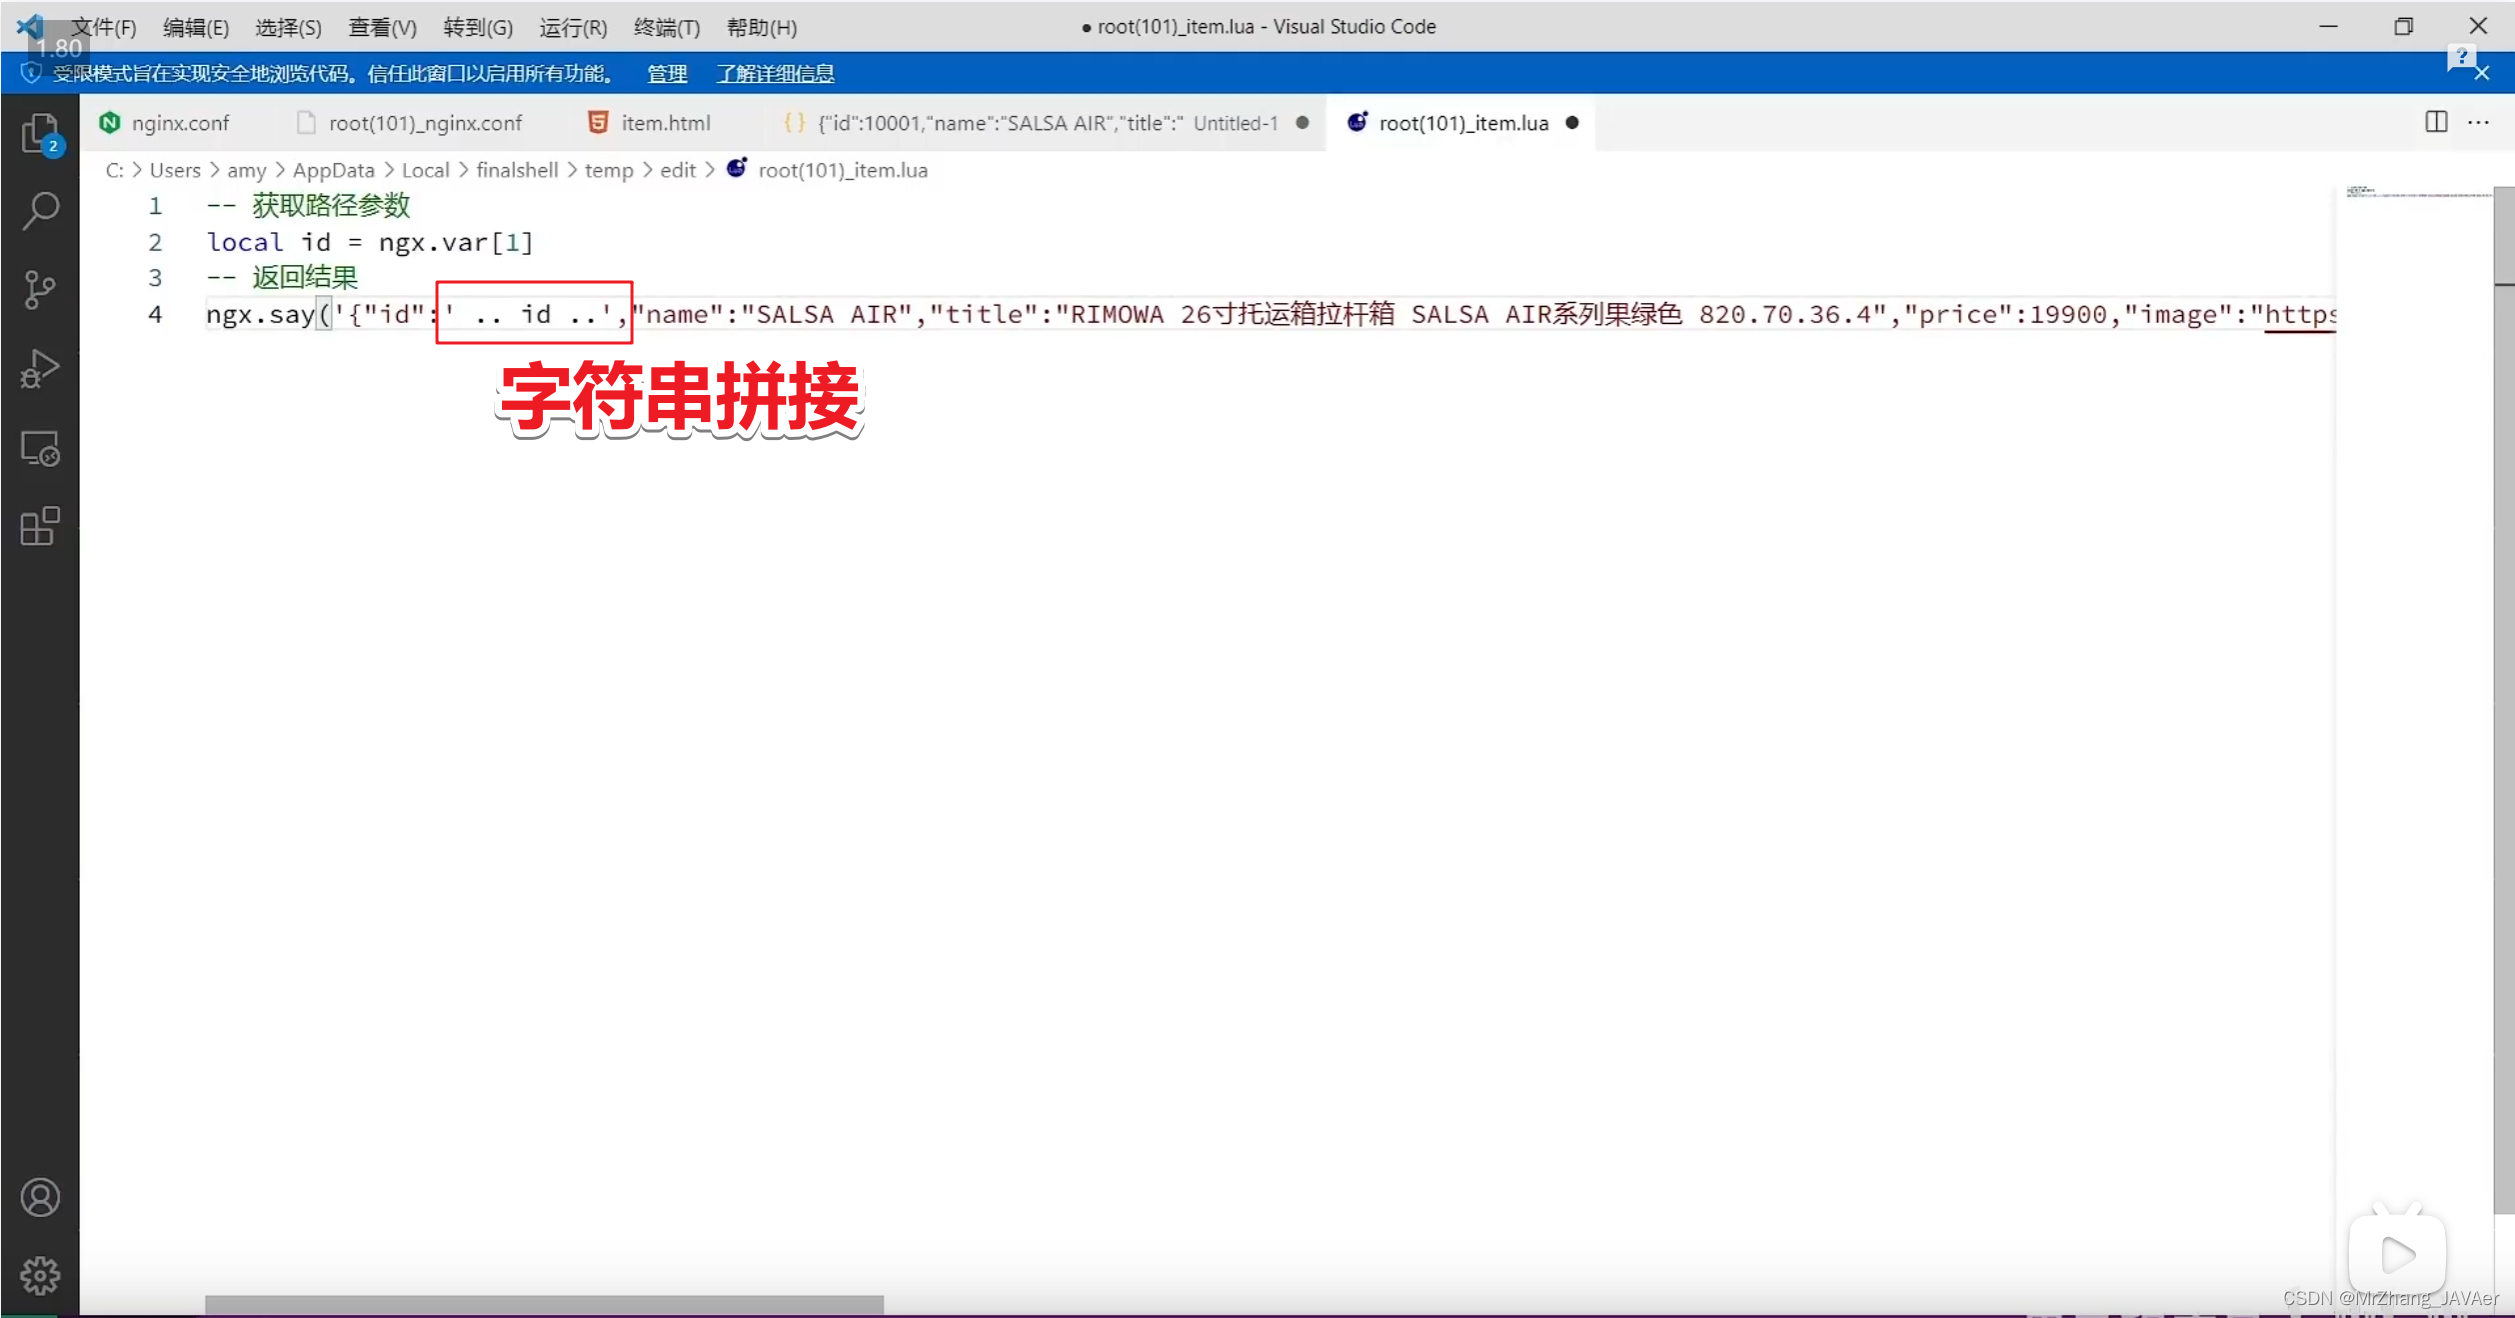2515x1318 pixels.
Task: Expand the Users breadcrumb
Action: click(x=176, y=170)
